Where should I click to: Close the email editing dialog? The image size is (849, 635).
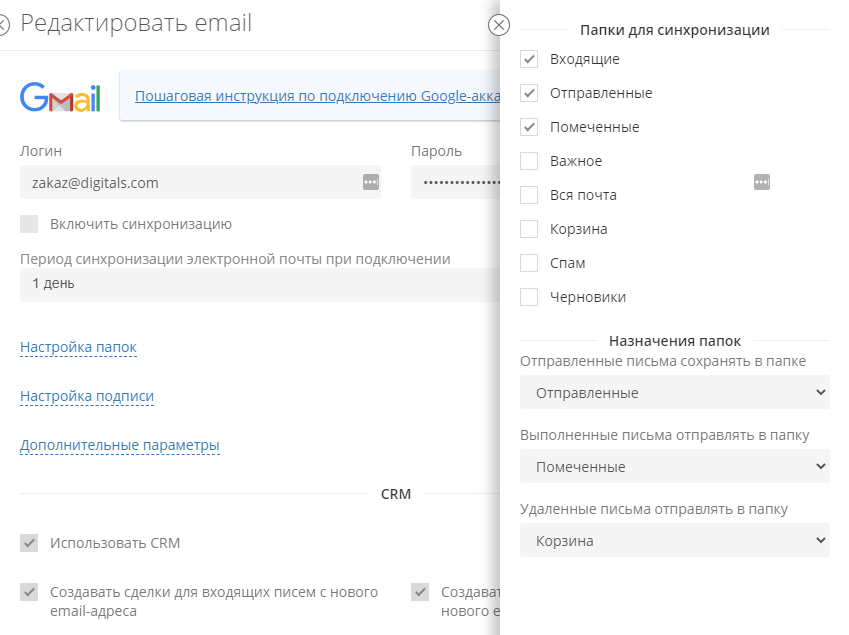click(4, 26)
